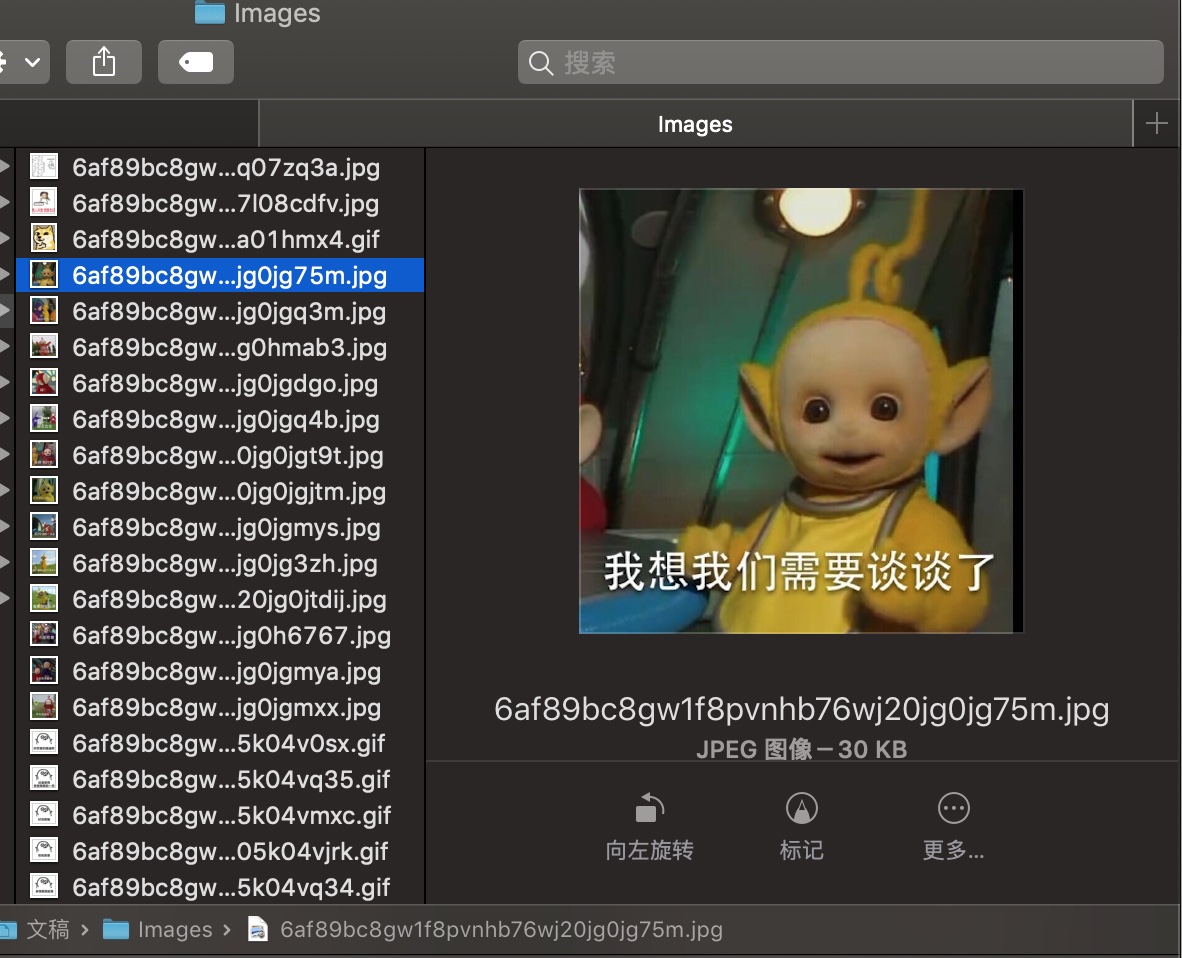Select file 6af89bc8gw...jg0jgmxx.jpg
The image size is (1182, 958).
point(219,707)
